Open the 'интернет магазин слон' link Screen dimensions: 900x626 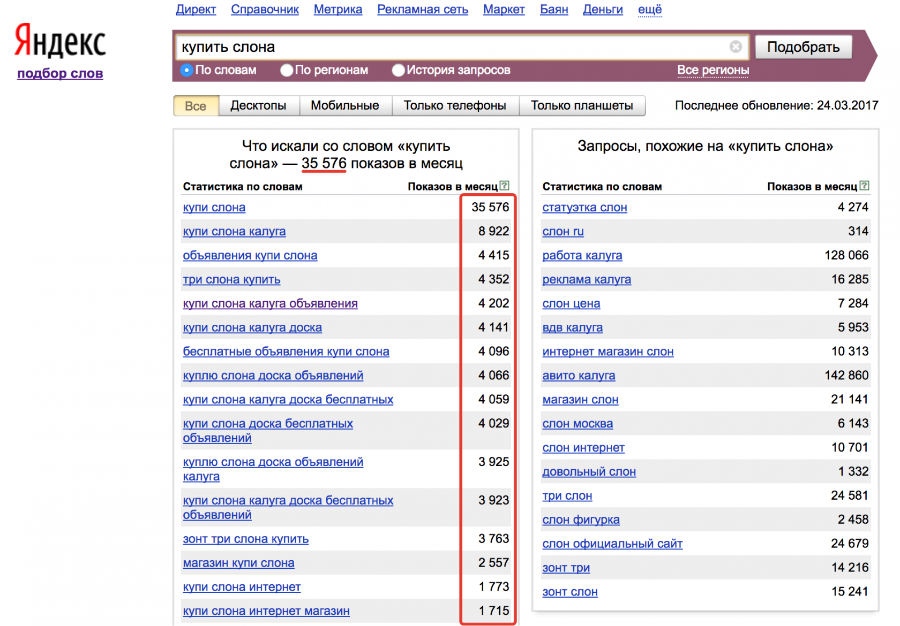(608, 352)
